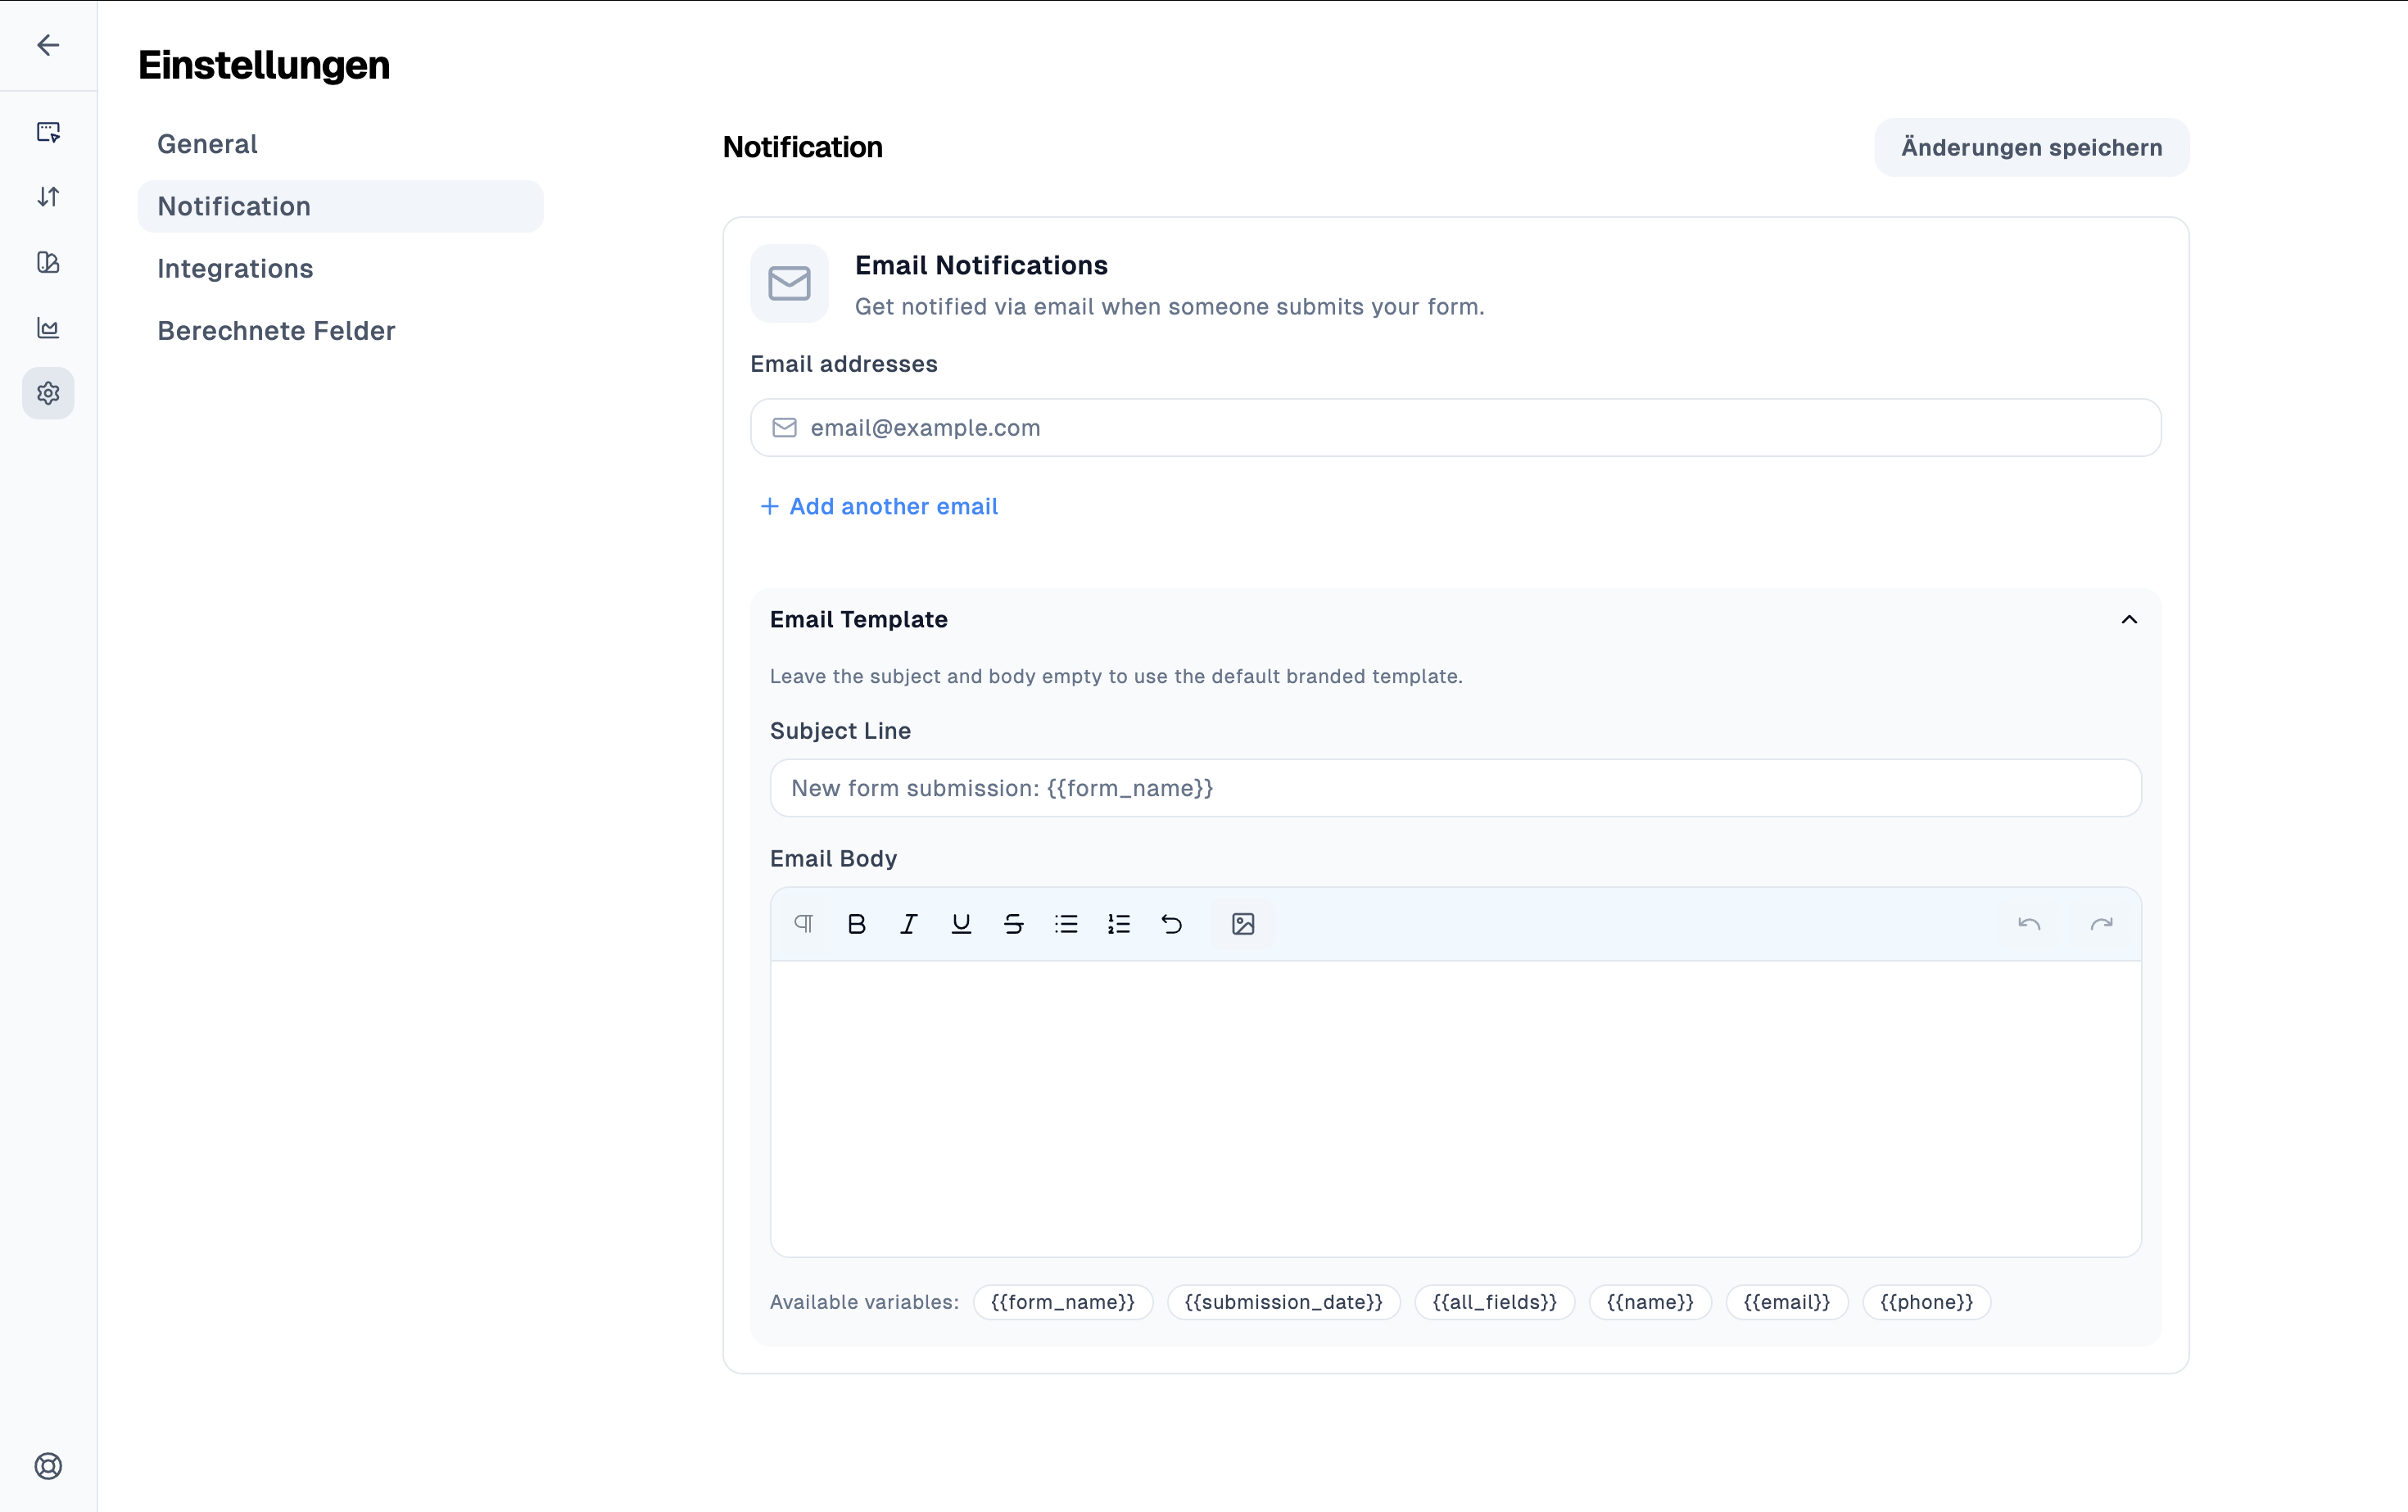Screen dimensions: 2408x1512
Task: Open the analytics chart sidebar icon
Action: point(48,328)
